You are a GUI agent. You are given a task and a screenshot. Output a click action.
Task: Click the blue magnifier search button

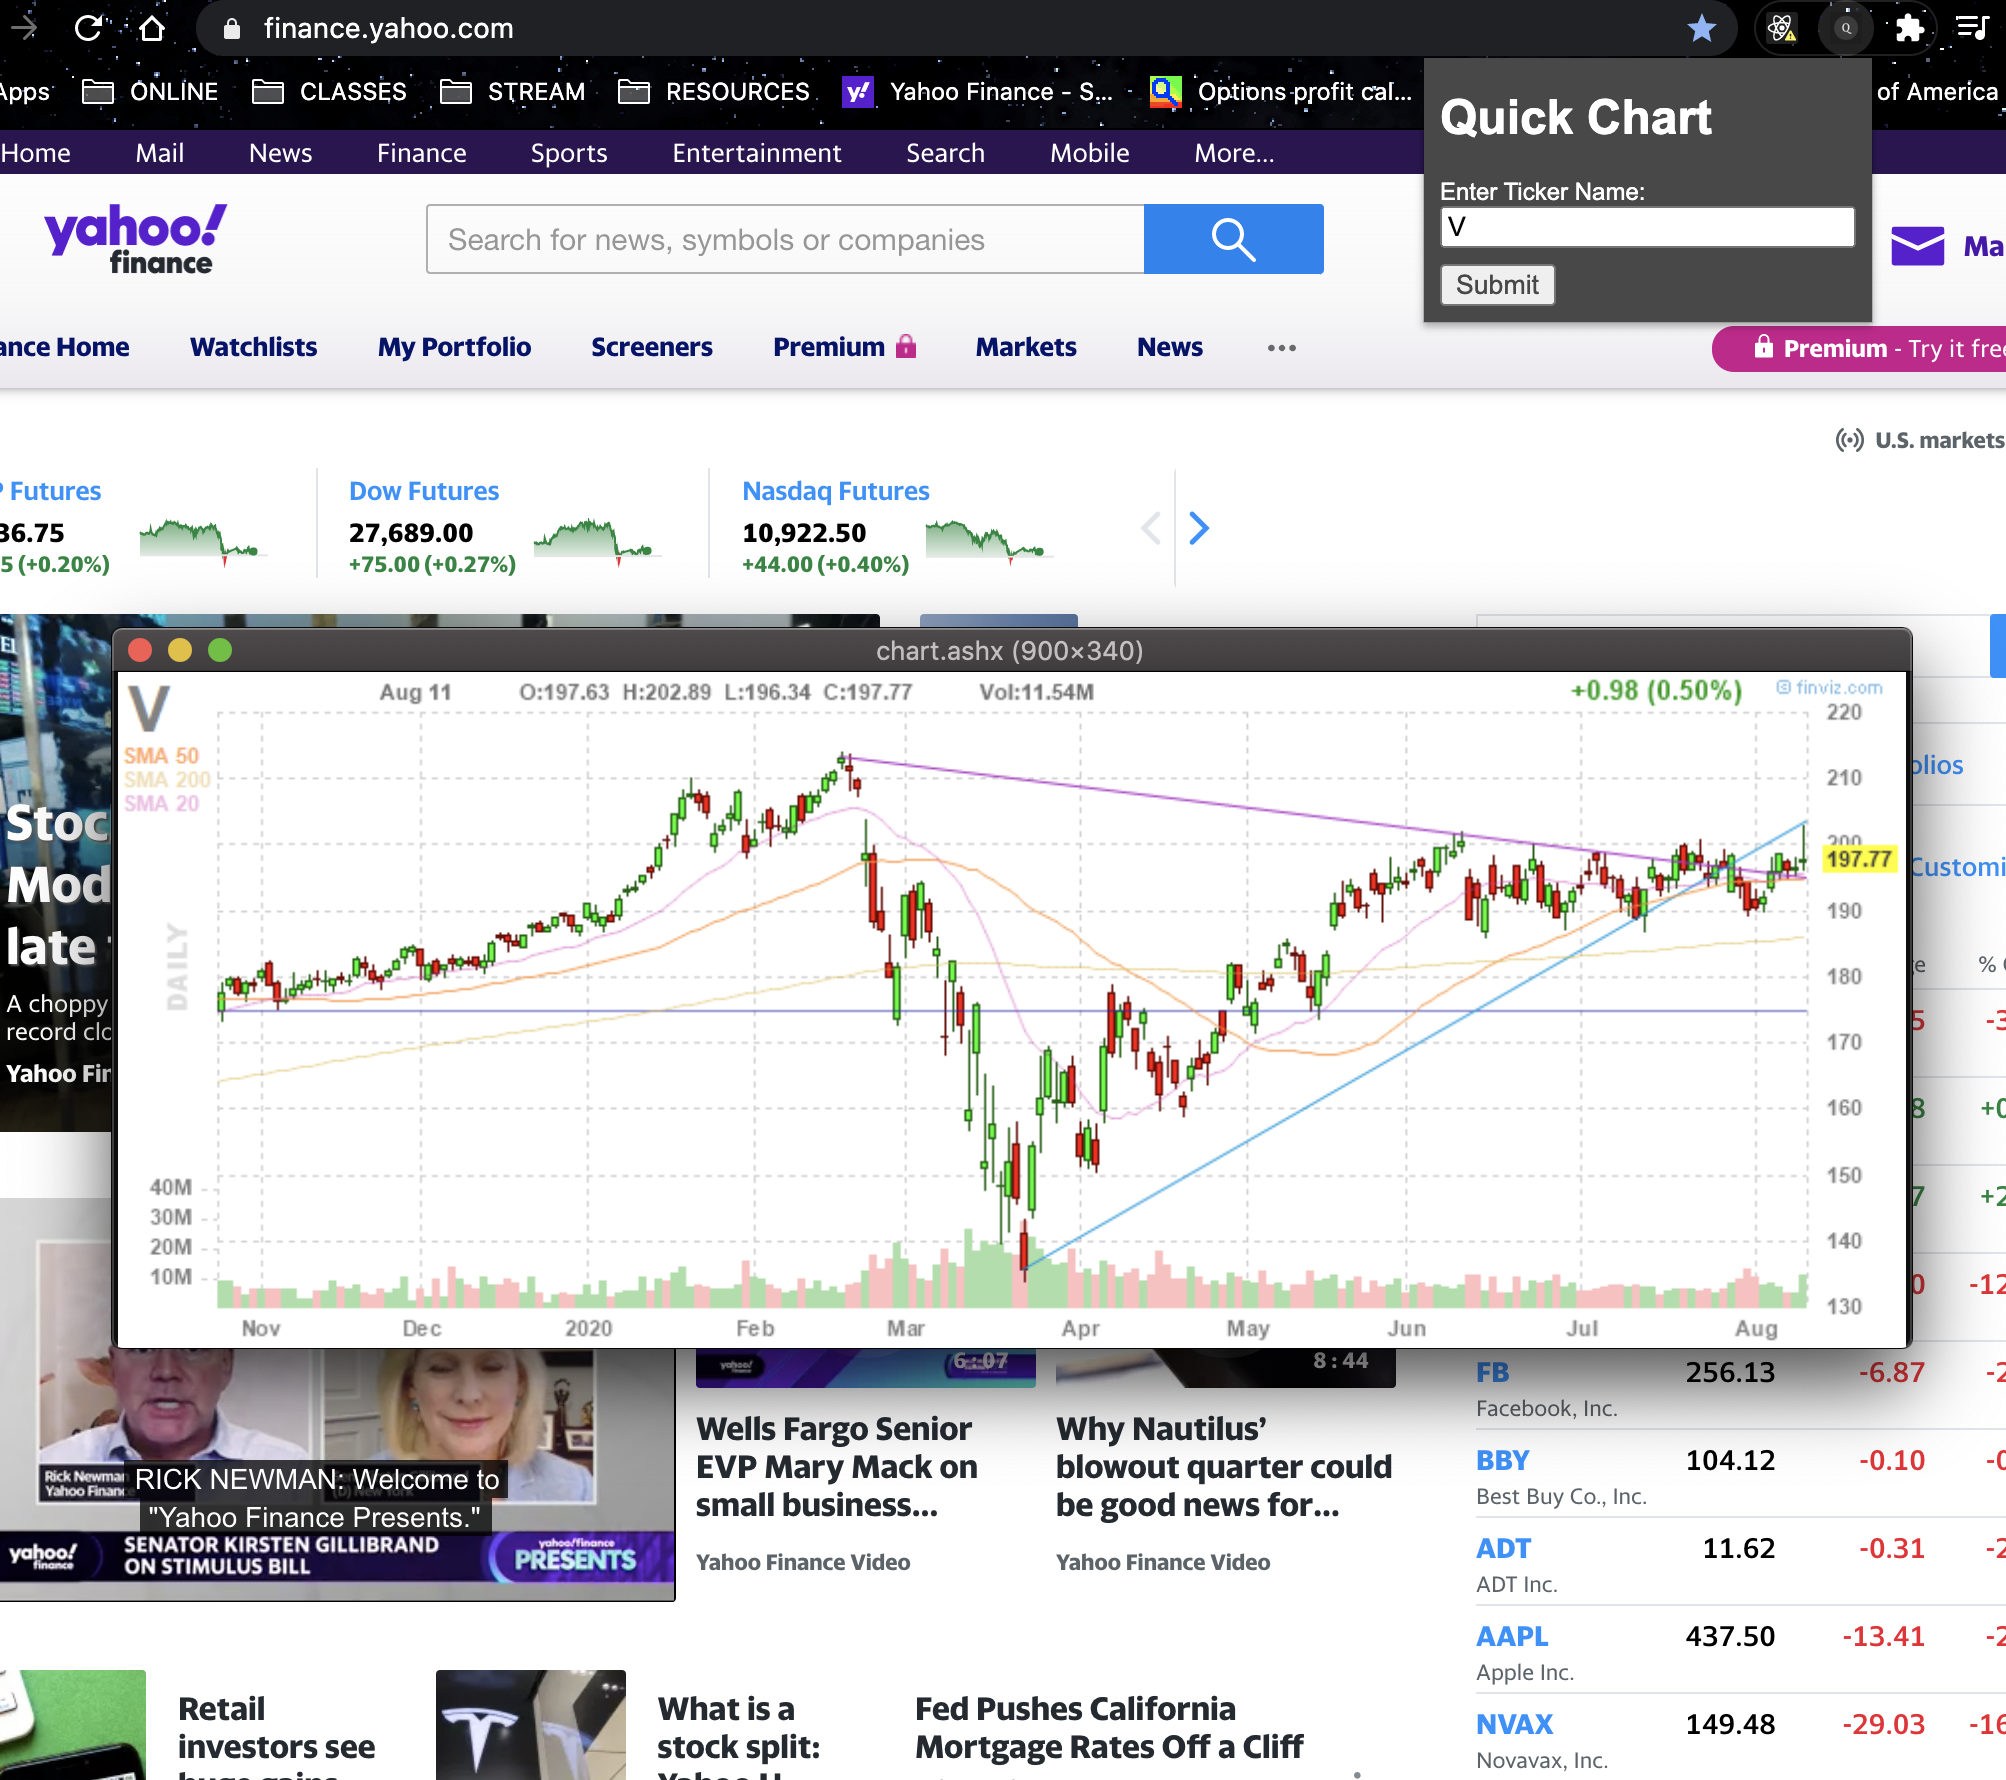tap(1233, 239)
